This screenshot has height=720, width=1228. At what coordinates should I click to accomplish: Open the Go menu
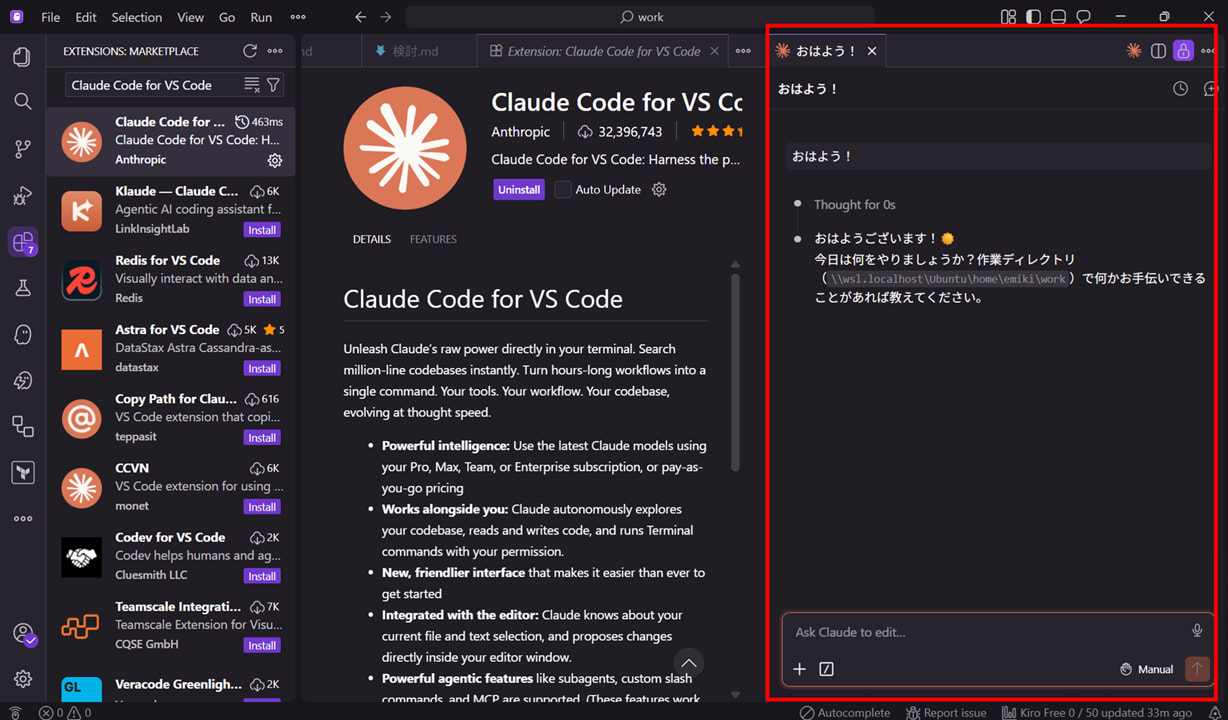click(x=227, y=17)
